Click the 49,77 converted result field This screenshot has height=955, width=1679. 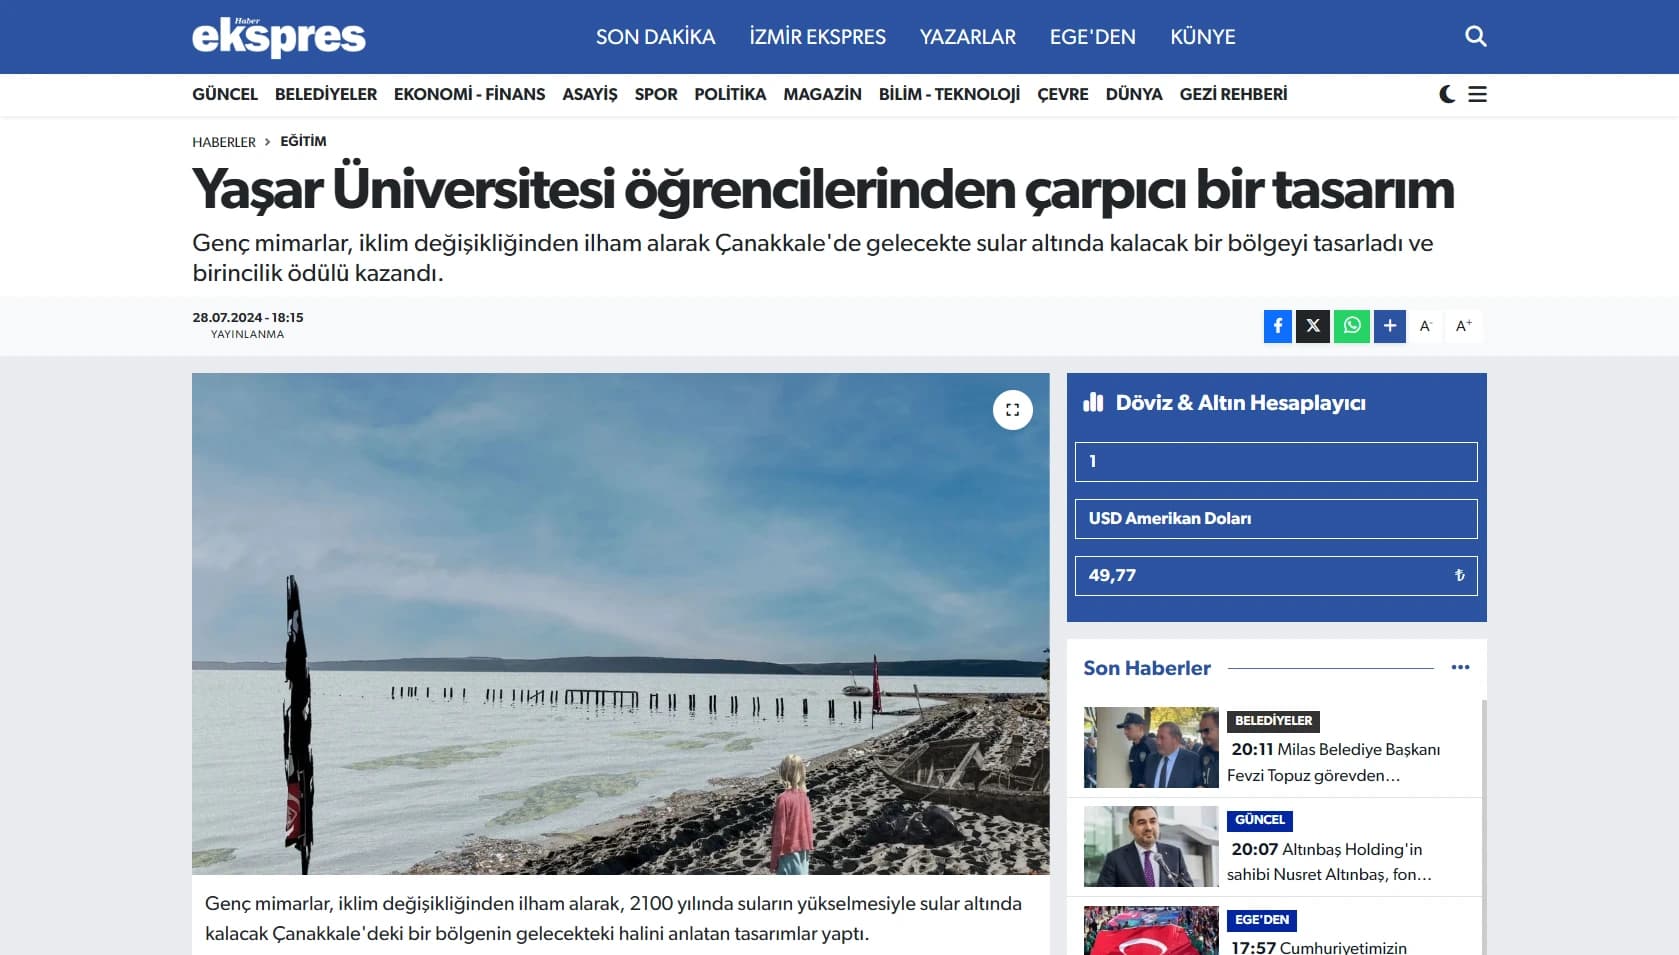tap(1276, 576)
